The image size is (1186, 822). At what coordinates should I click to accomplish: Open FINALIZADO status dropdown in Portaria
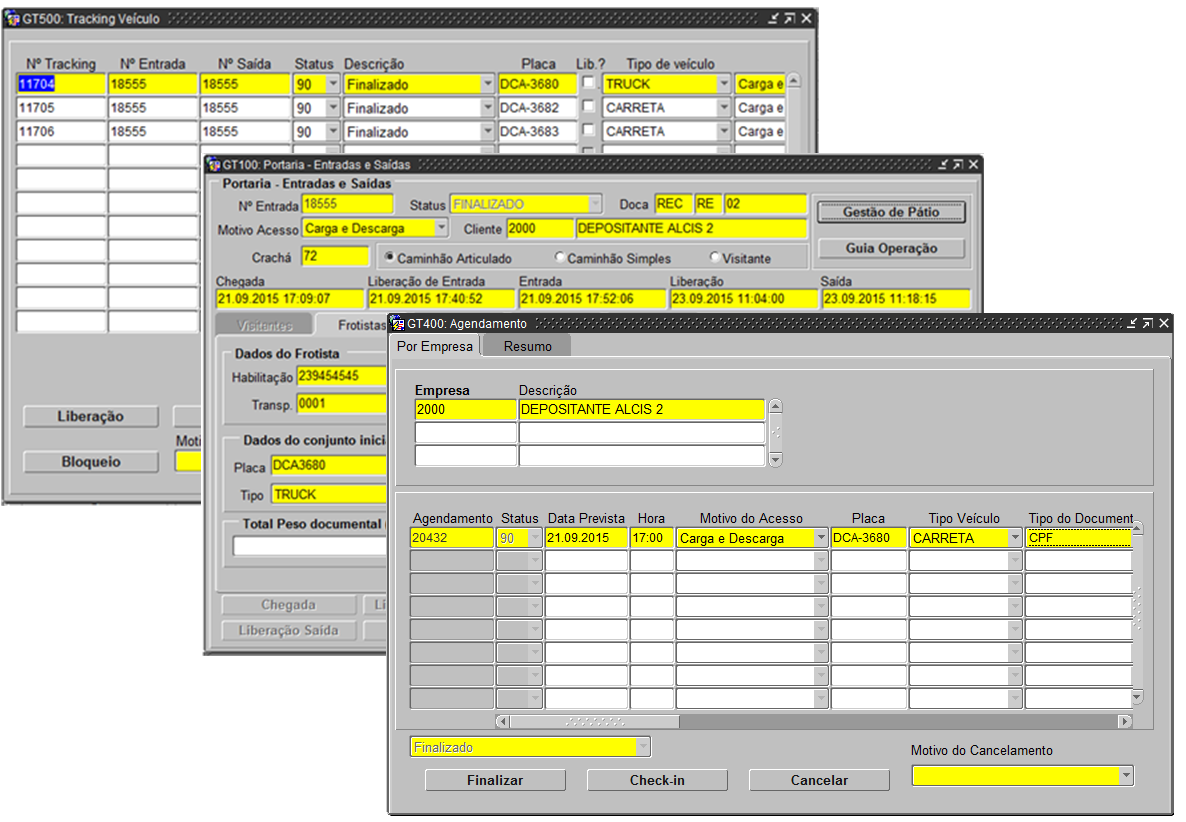[x=595, y=204]
